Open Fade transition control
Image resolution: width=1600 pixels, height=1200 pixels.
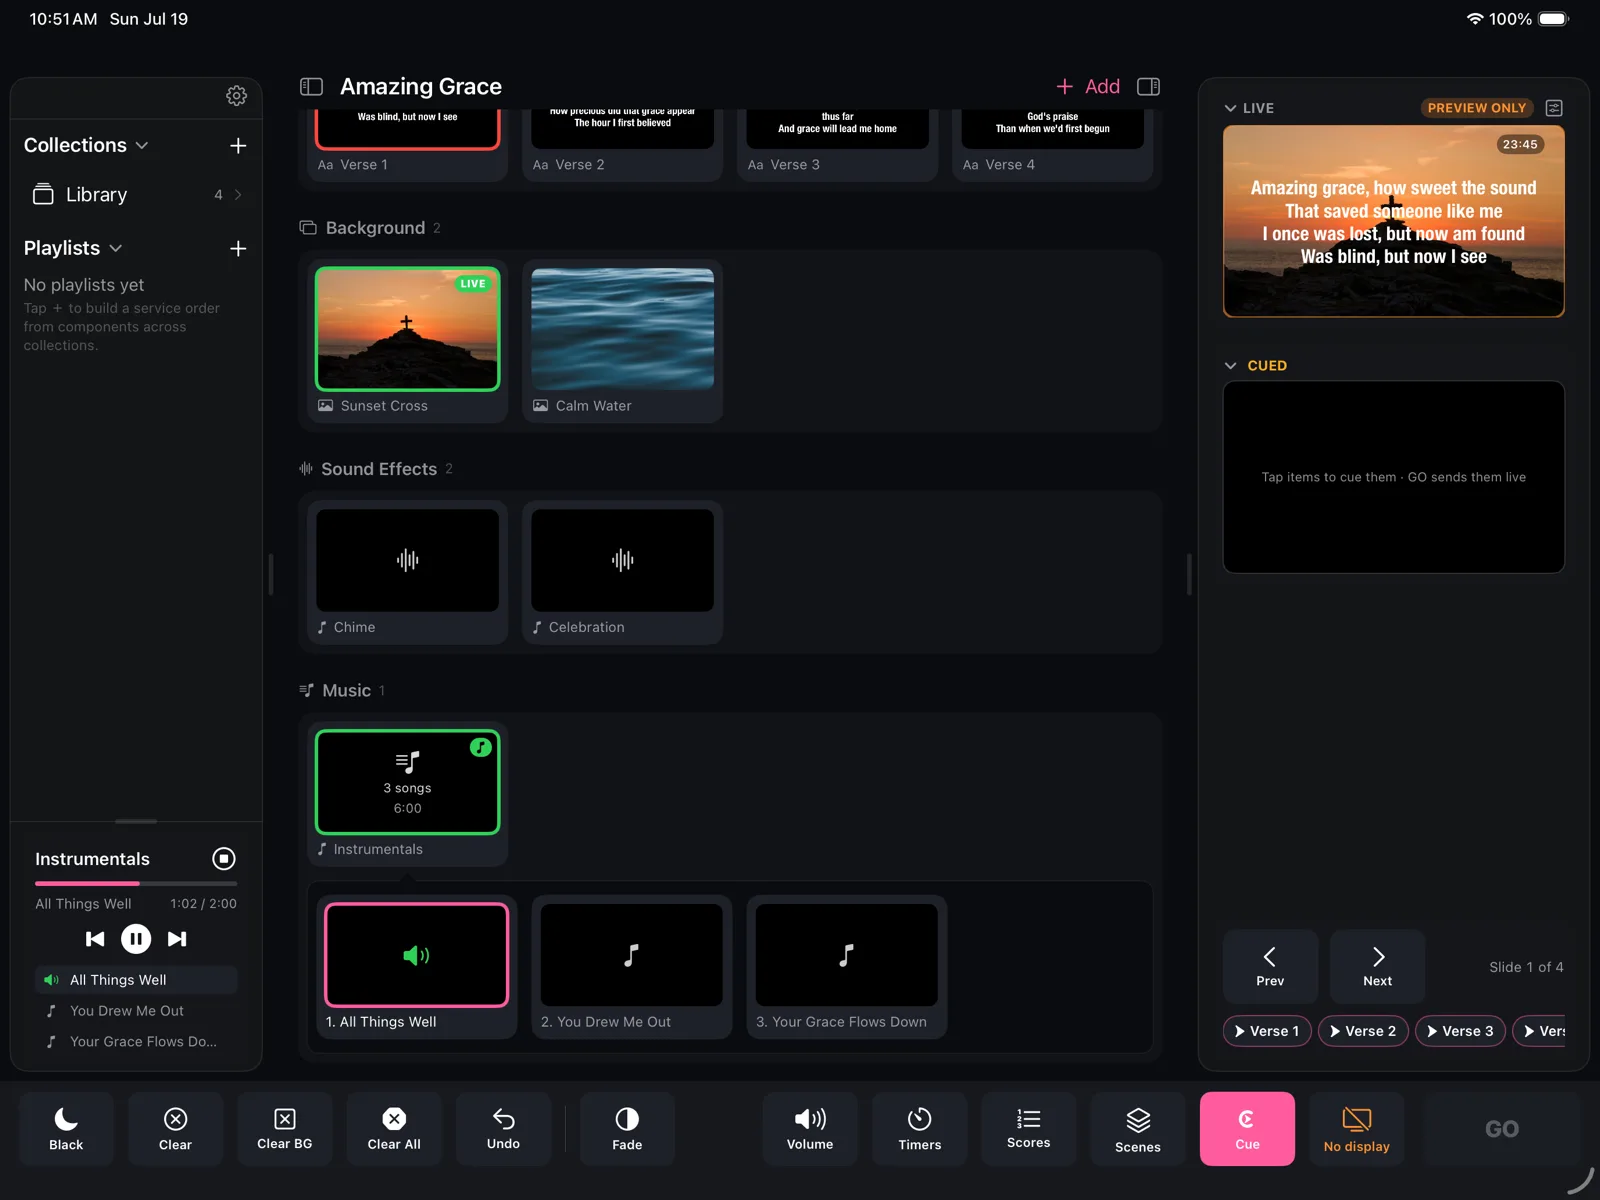point(627,1129)
